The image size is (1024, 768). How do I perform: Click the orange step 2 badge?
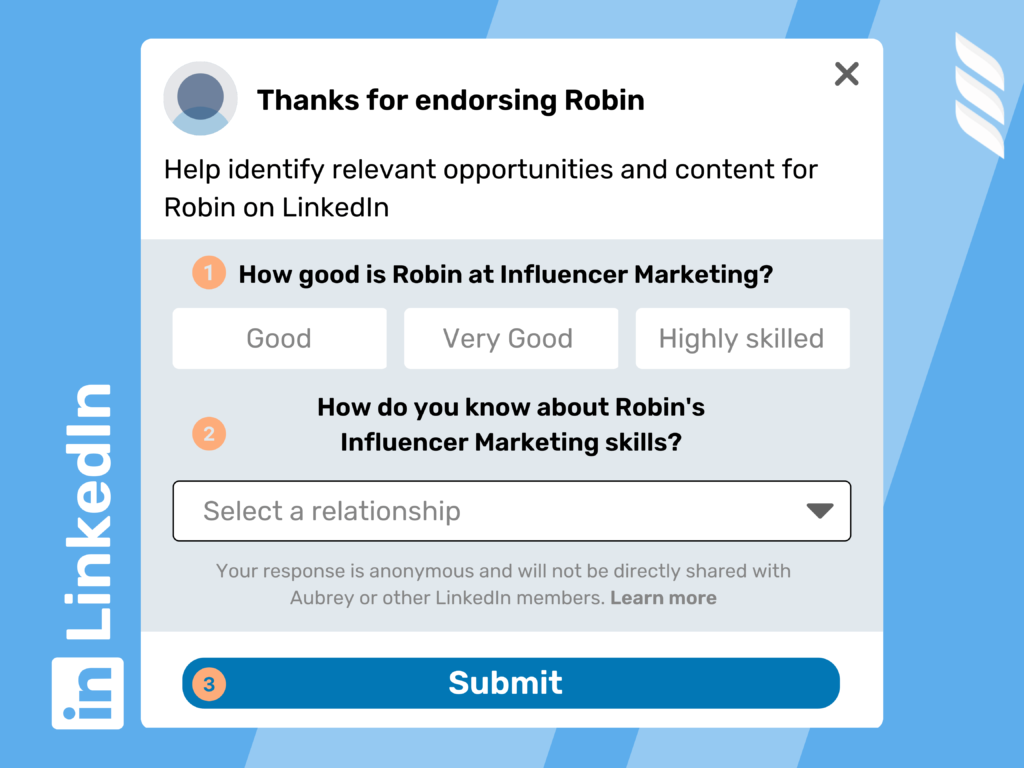(207, 432)
